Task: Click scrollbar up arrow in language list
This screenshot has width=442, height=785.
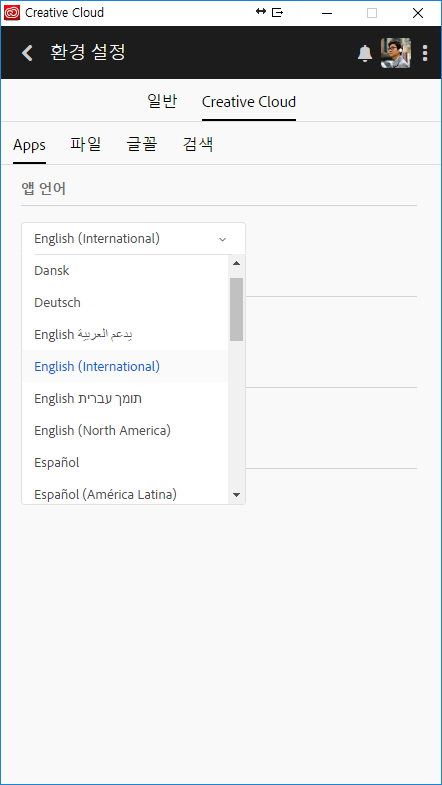Action: pyautogui.click(x=236, y=263)
